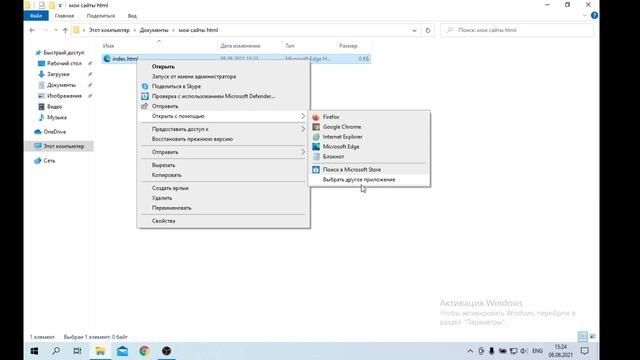Click Документы in breadcrumb path

(x=154, y=30)
